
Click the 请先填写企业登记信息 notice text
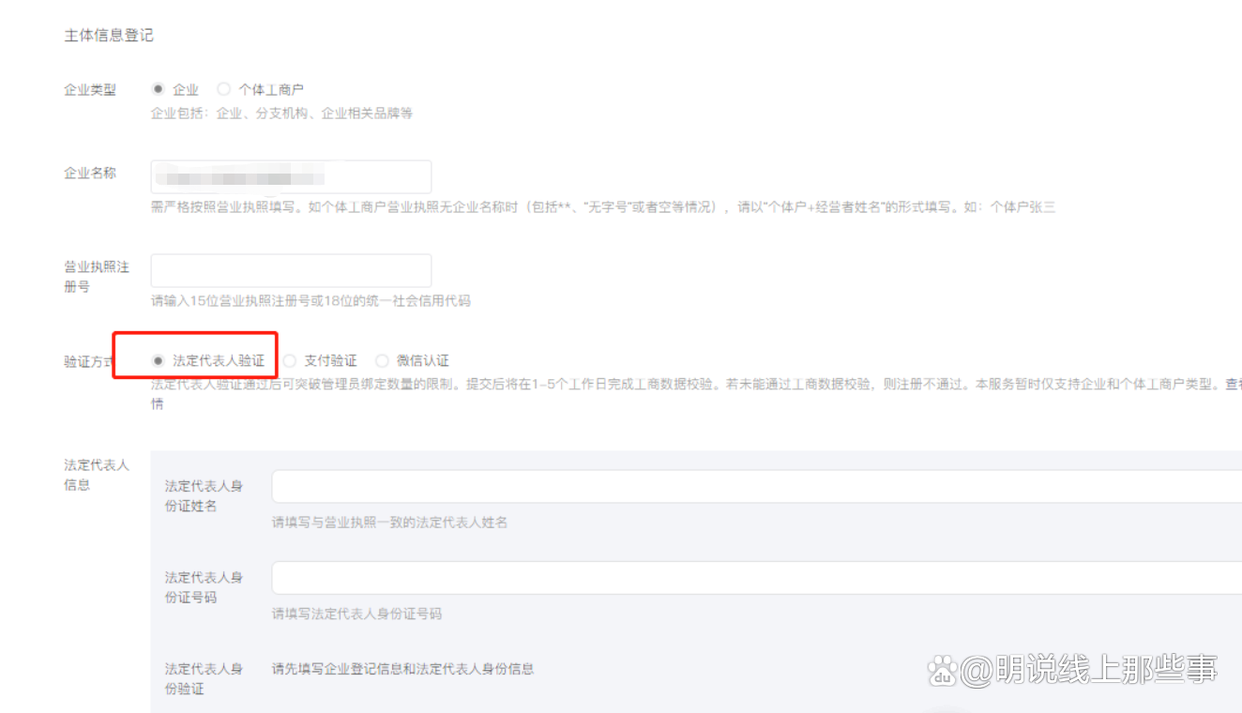pyautogui.click(x=403, y=668)
